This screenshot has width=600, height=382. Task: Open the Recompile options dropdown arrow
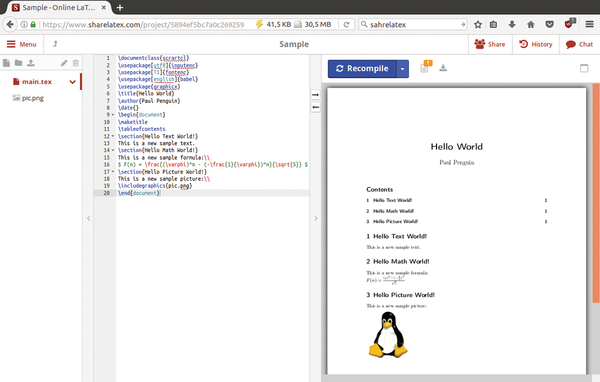pyautogui.click(x=403, y=69)
